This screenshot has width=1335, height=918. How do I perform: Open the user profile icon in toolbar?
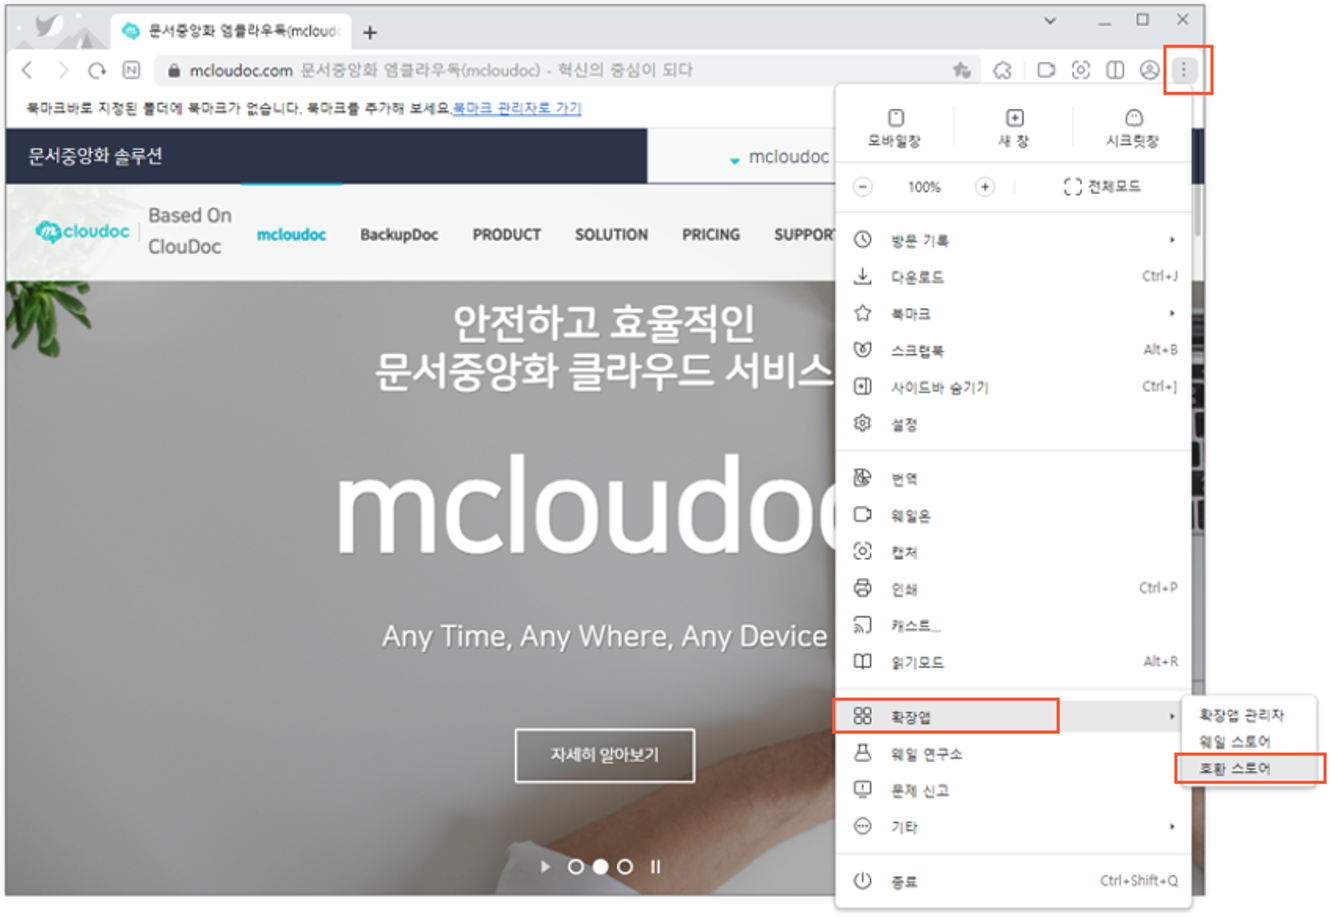click(1150, 70)
